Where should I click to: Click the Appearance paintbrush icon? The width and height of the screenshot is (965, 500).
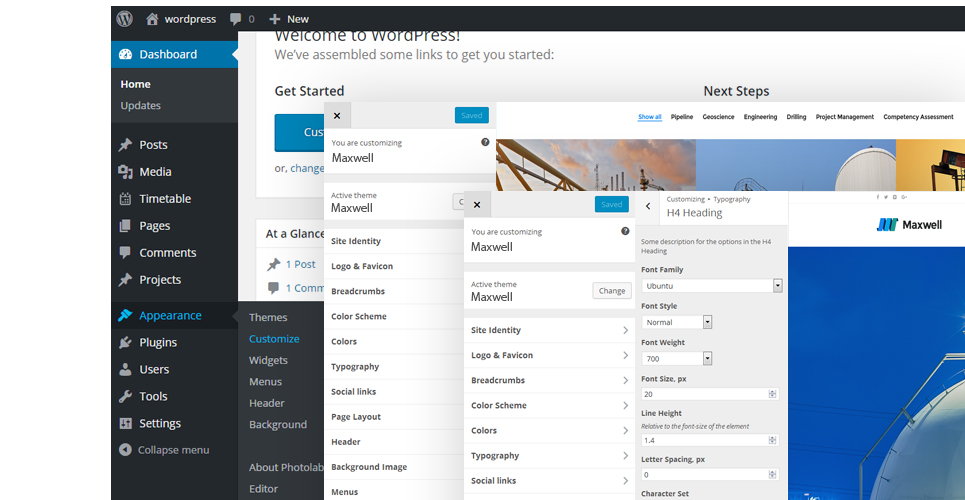(126, 315)
